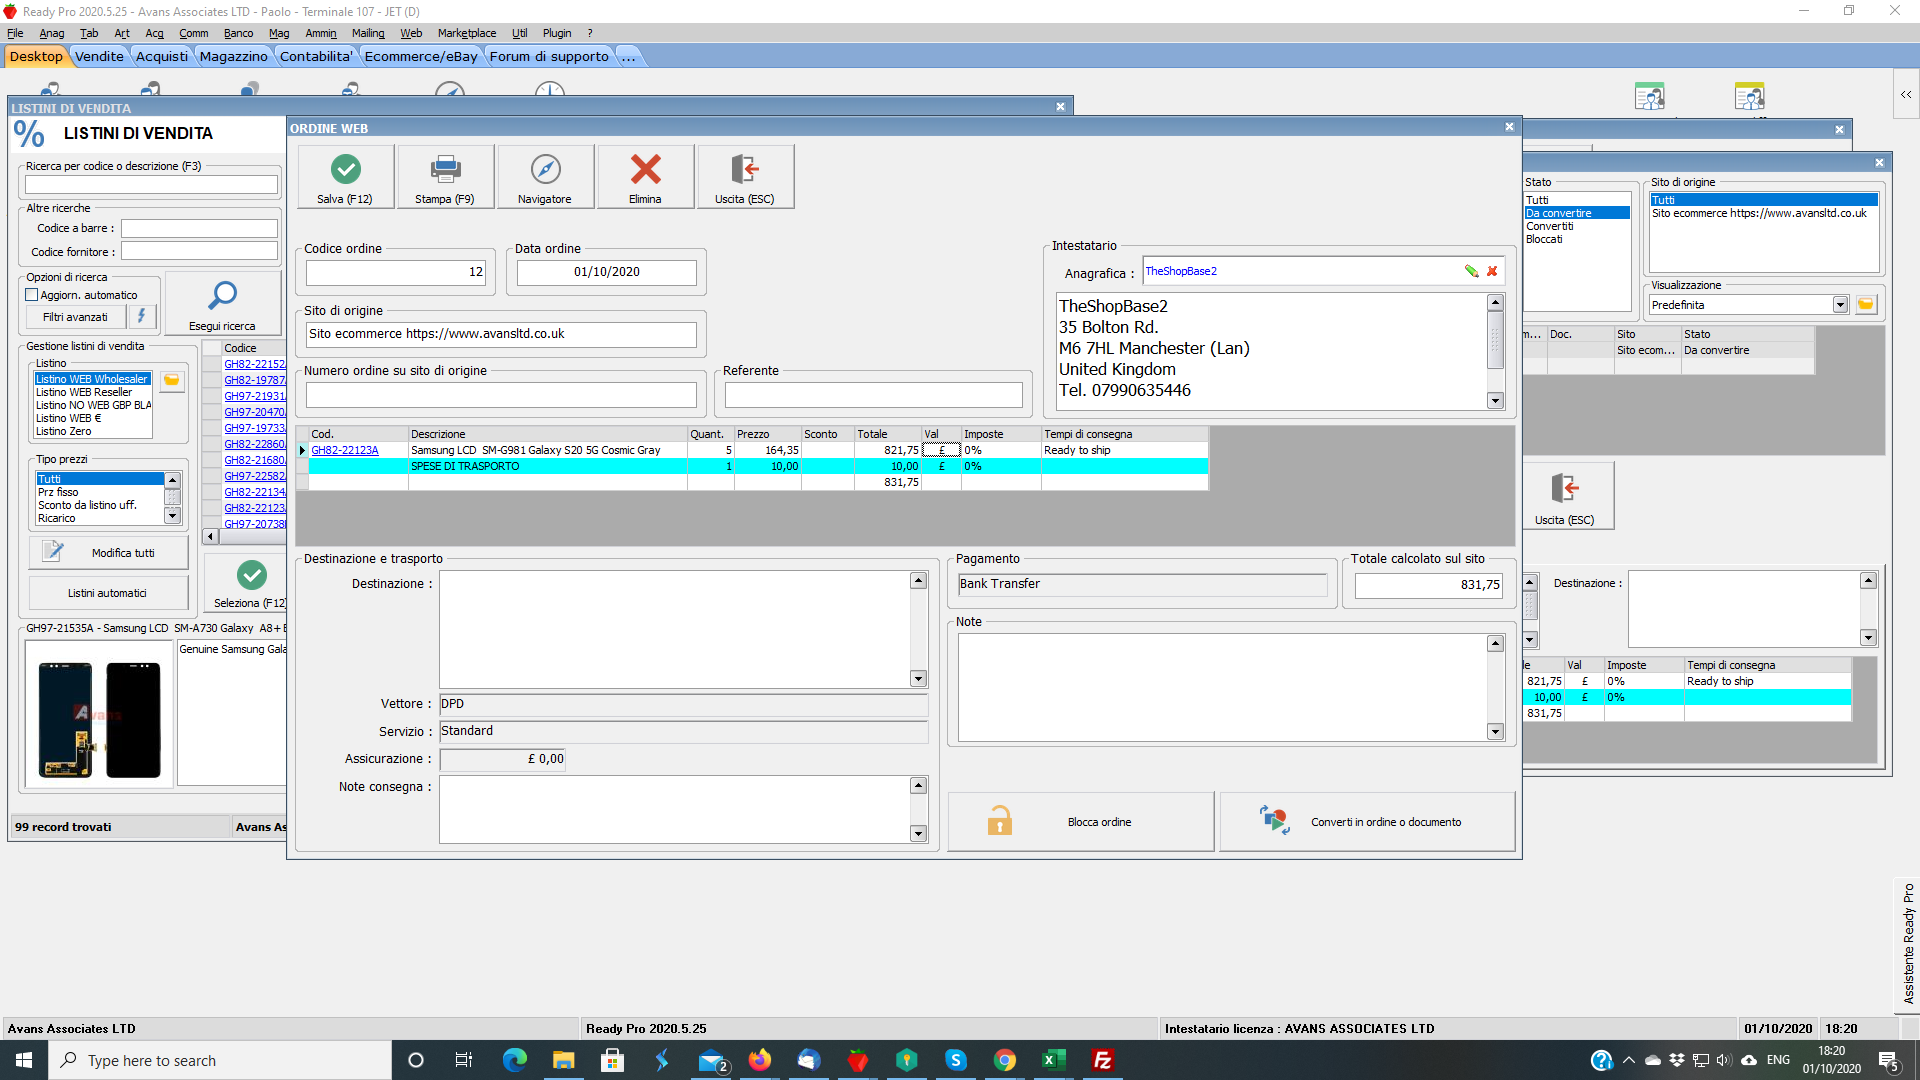Click the first desktop icon at top right

[x=1650, y=97]
